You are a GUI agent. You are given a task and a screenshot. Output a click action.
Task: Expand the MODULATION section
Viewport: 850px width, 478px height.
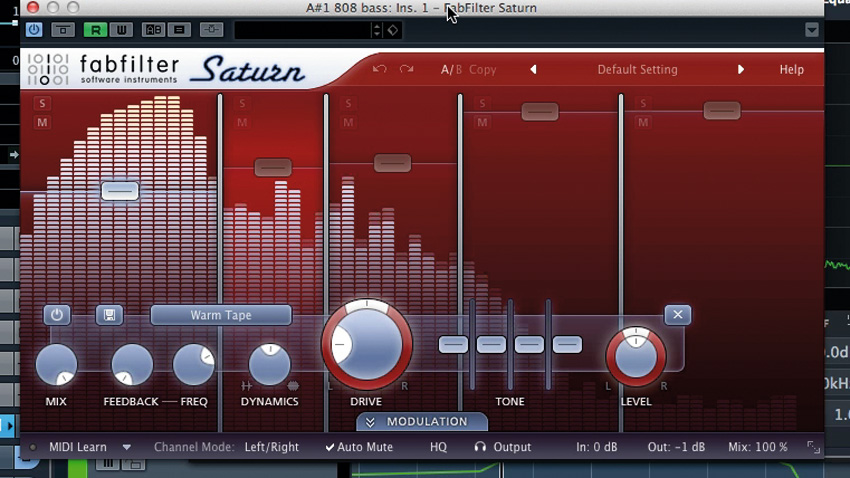tap(422, 422)
